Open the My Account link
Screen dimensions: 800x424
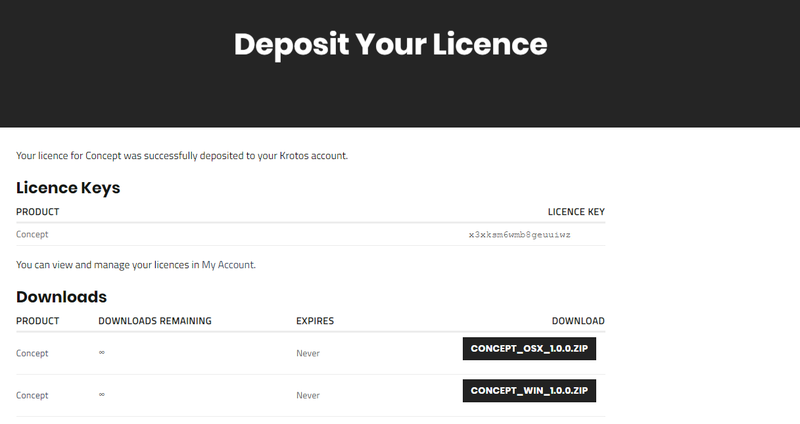[228, 265]
